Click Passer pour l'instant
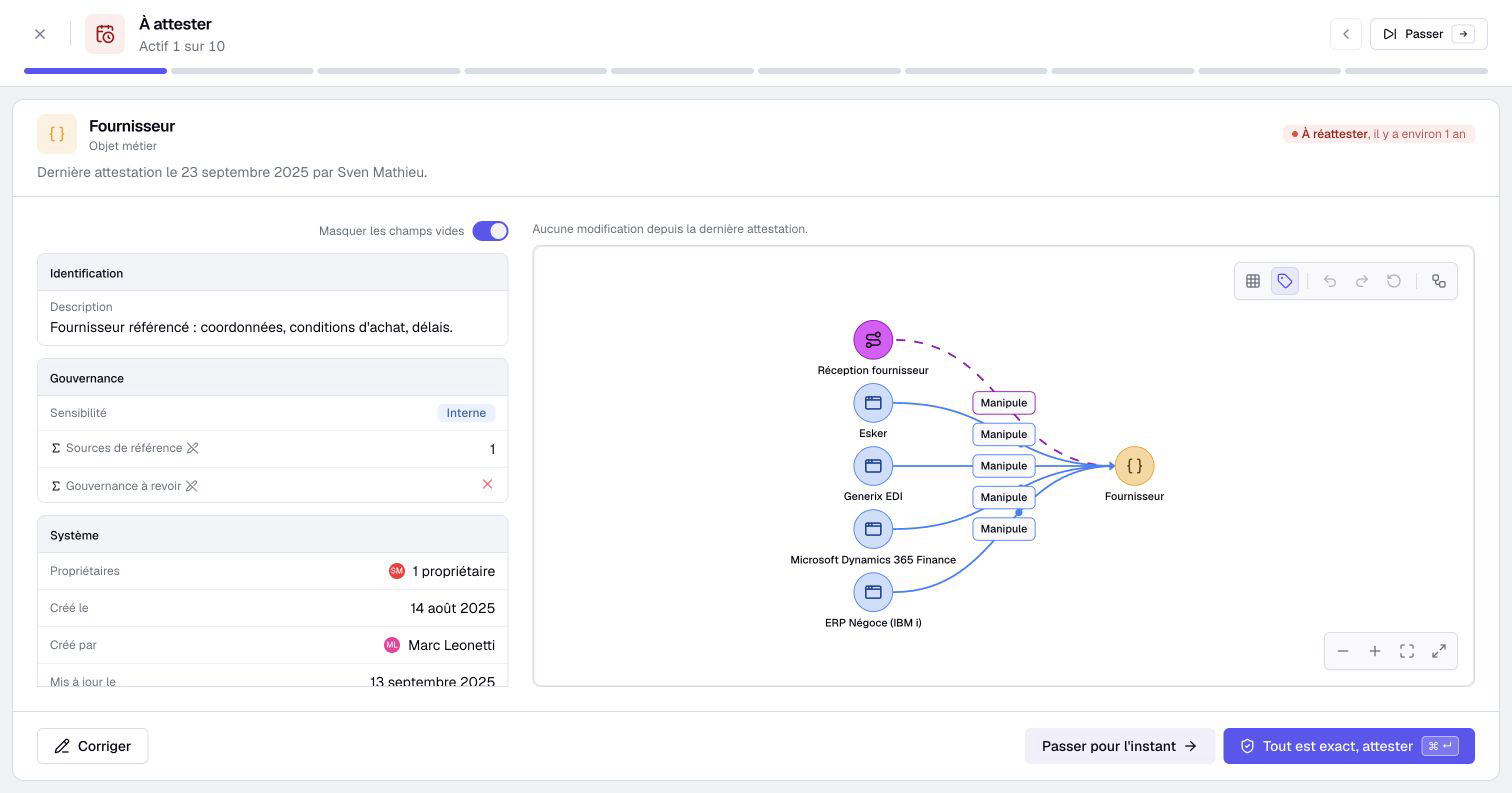 click(1119, 746)
